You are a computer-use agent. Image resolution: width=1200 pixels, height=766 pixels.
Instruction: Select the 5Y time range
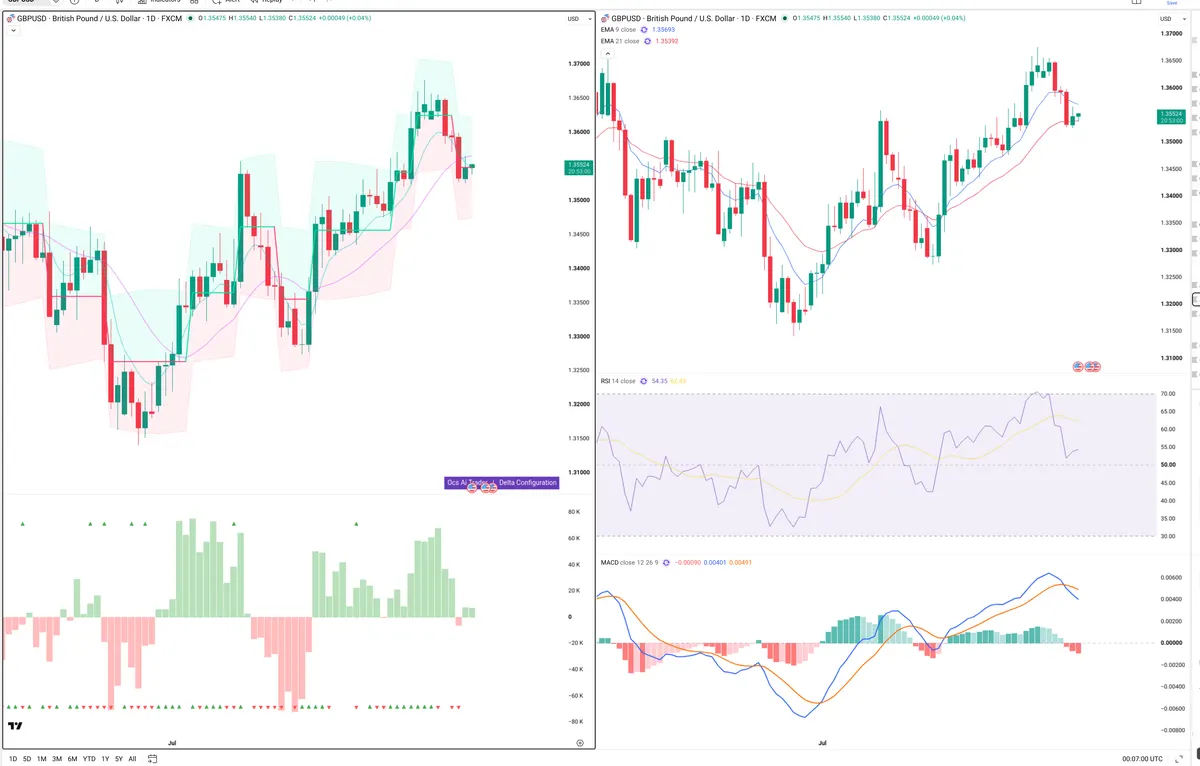tap(119, 759)
